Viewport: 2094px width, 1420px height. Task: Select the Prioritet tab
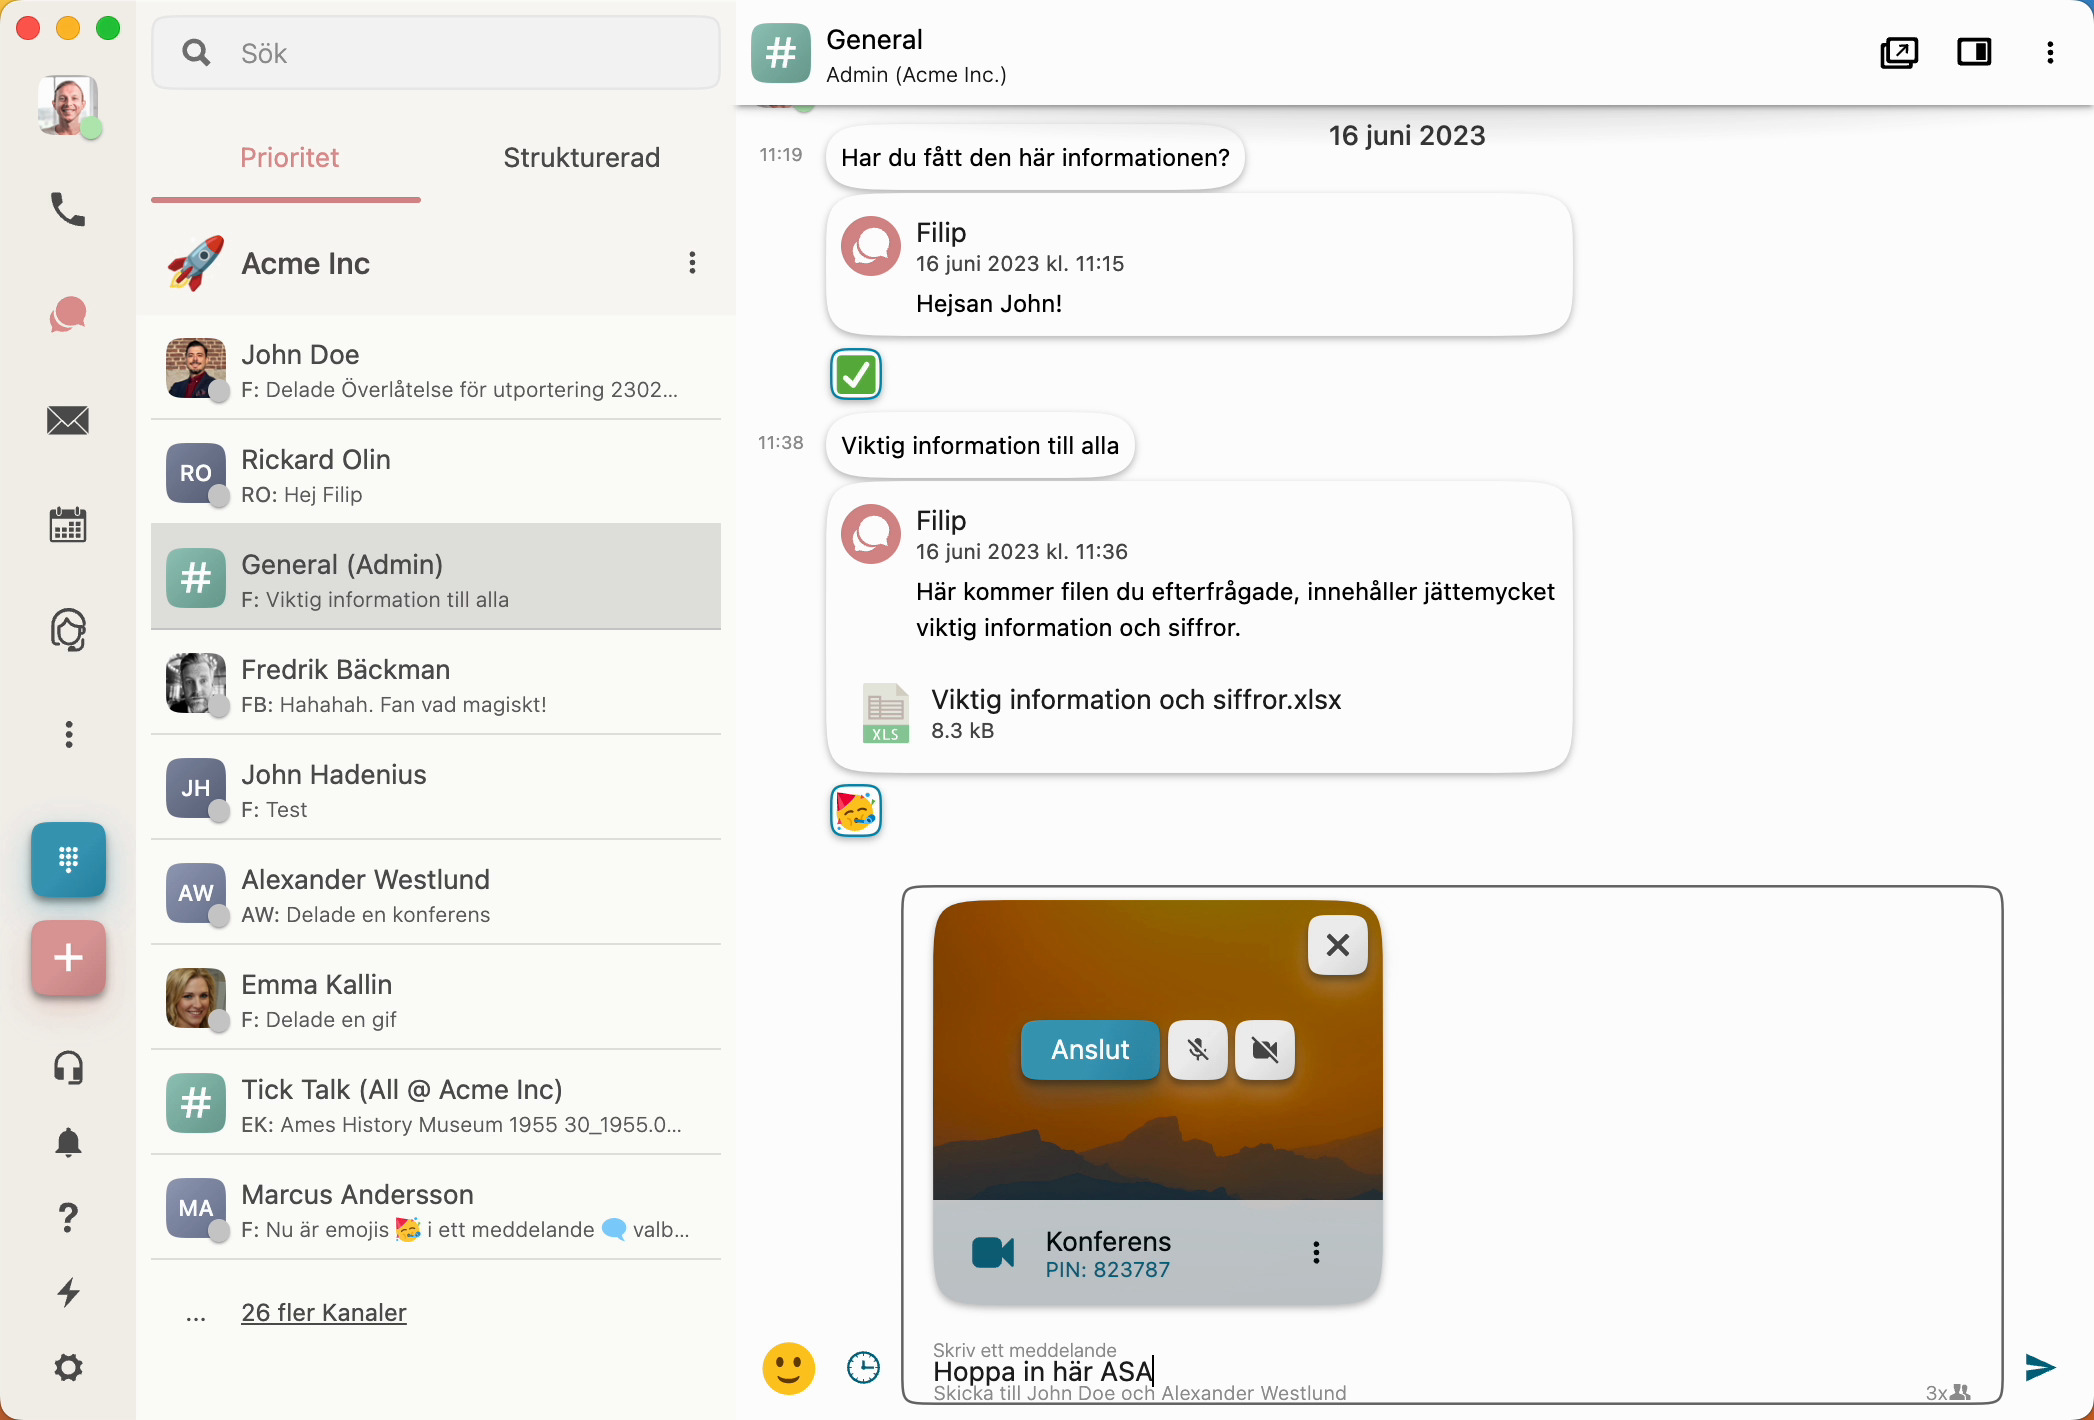click(x=289, y=158)
